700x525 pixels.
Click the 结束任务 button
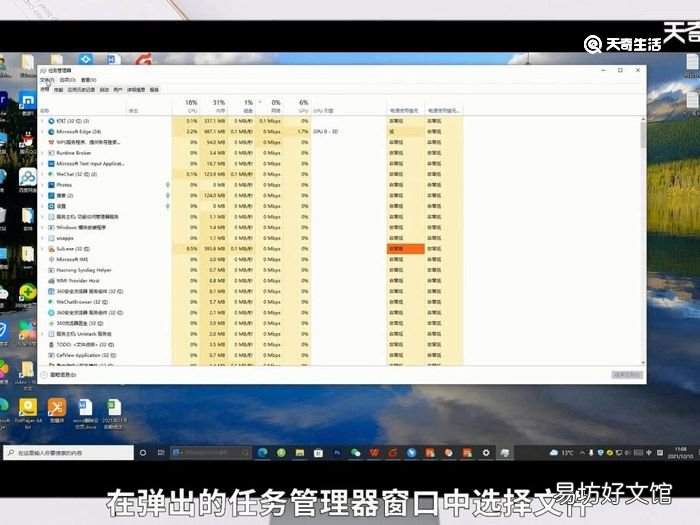pos(627,375)
